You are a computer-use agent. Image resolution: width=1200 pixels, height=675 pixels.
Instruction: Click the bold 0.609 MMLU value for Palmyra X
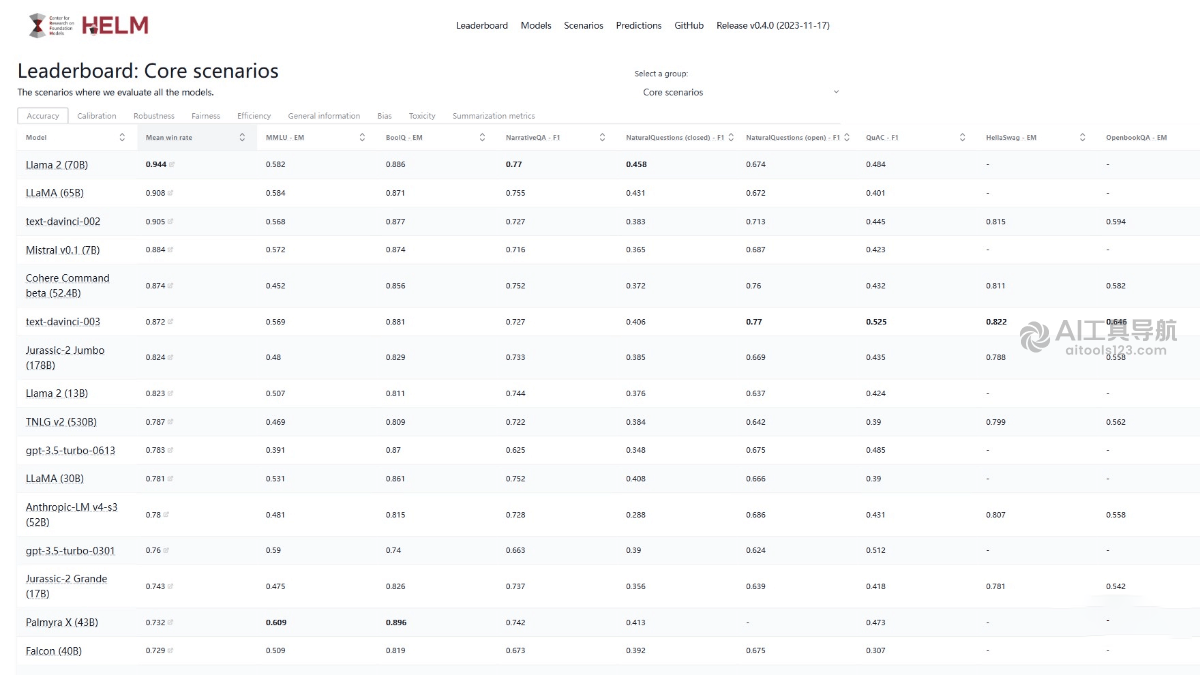(275, 622)
